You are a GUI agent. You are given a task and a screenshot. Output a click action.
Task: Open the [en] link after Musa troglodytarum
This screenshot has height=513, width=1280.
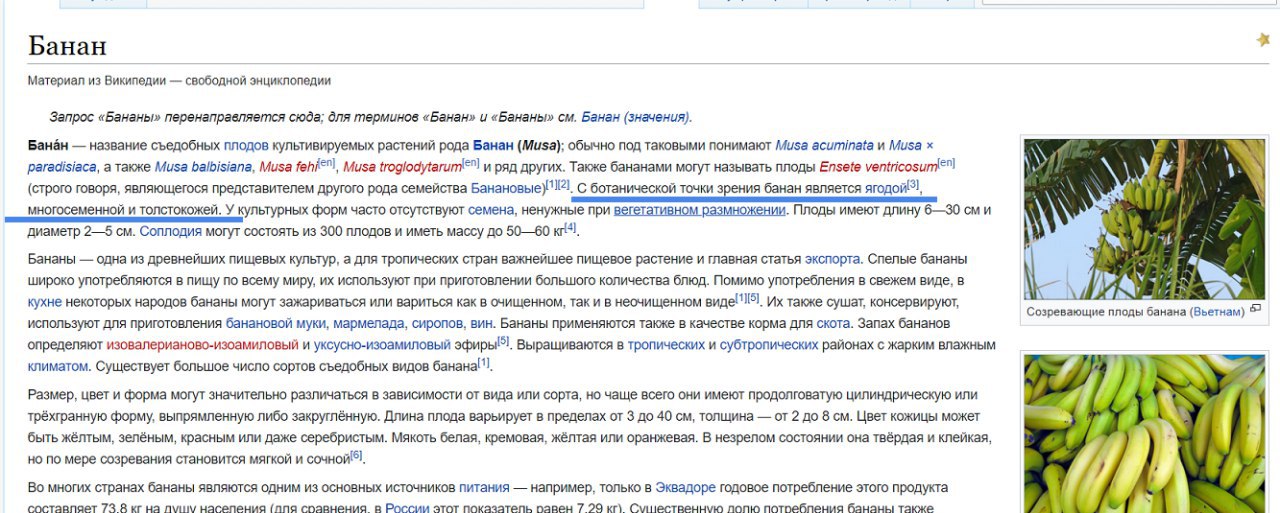[470, 162]
